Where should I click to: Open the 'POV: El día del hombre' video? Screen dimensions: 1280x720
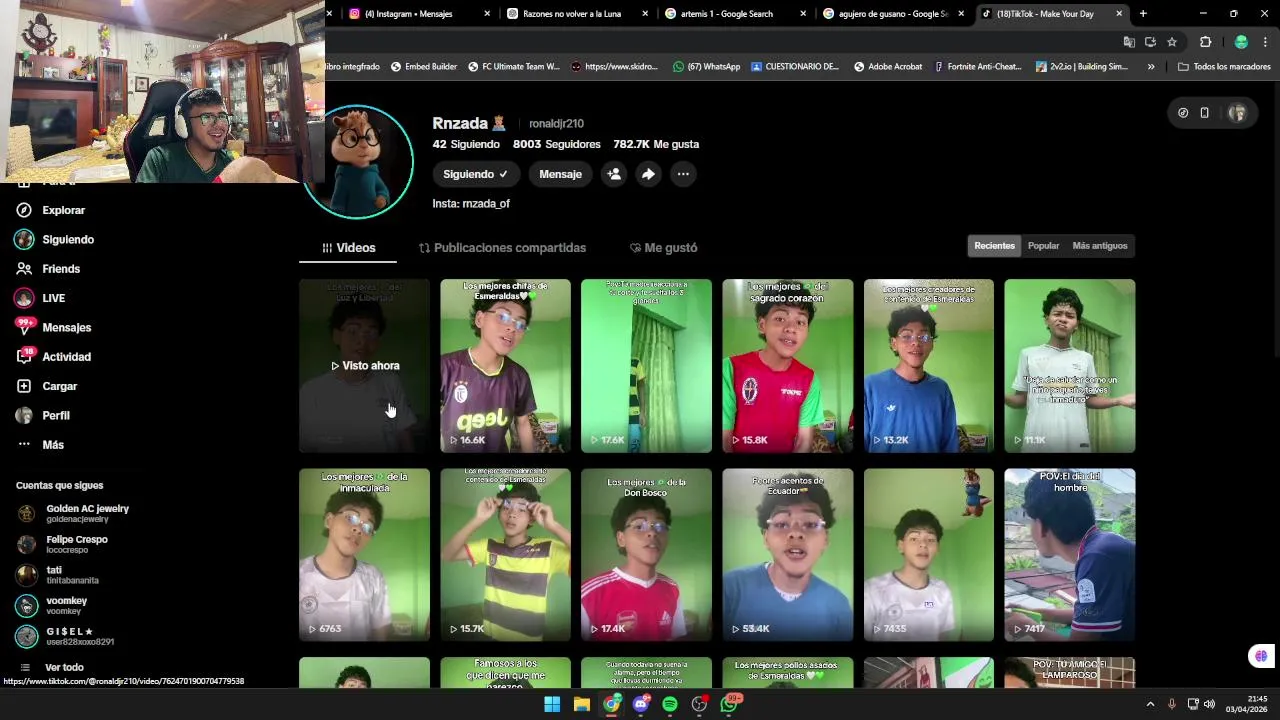click(x=1070, y=555)
